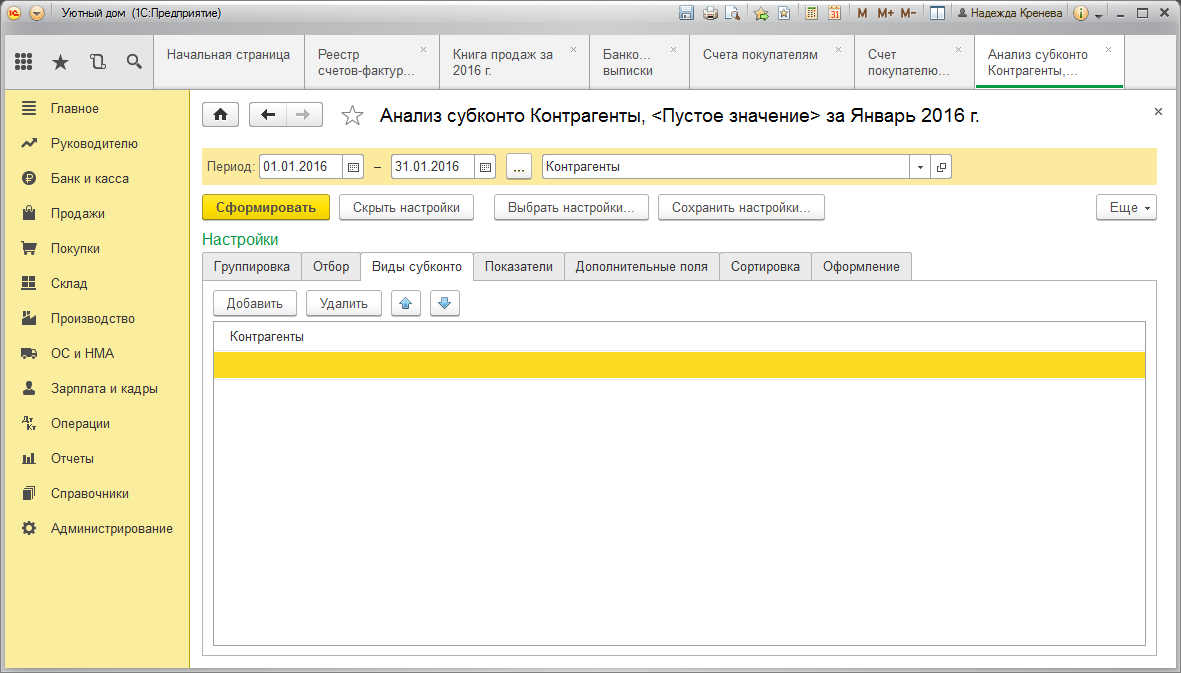Select the highlighted empty yellow row
Viewport: 1181px width, 673px height.
[679, 365]
